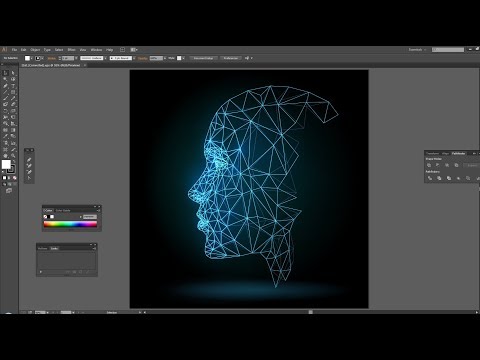Select the Line Segment tool
The width and height of the screenshot is (480, 360).
5,92
